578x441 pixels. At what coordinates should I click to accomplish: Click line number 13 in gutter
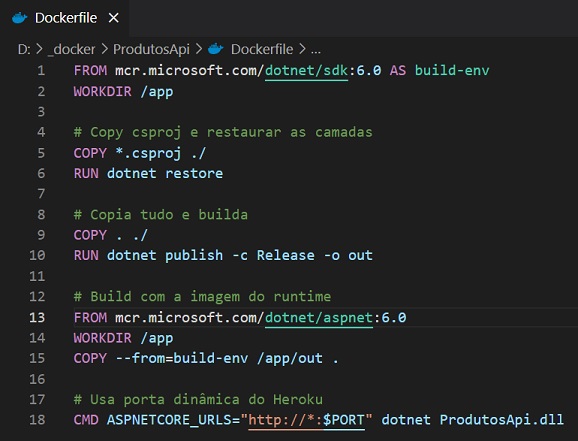click(37, 317)
